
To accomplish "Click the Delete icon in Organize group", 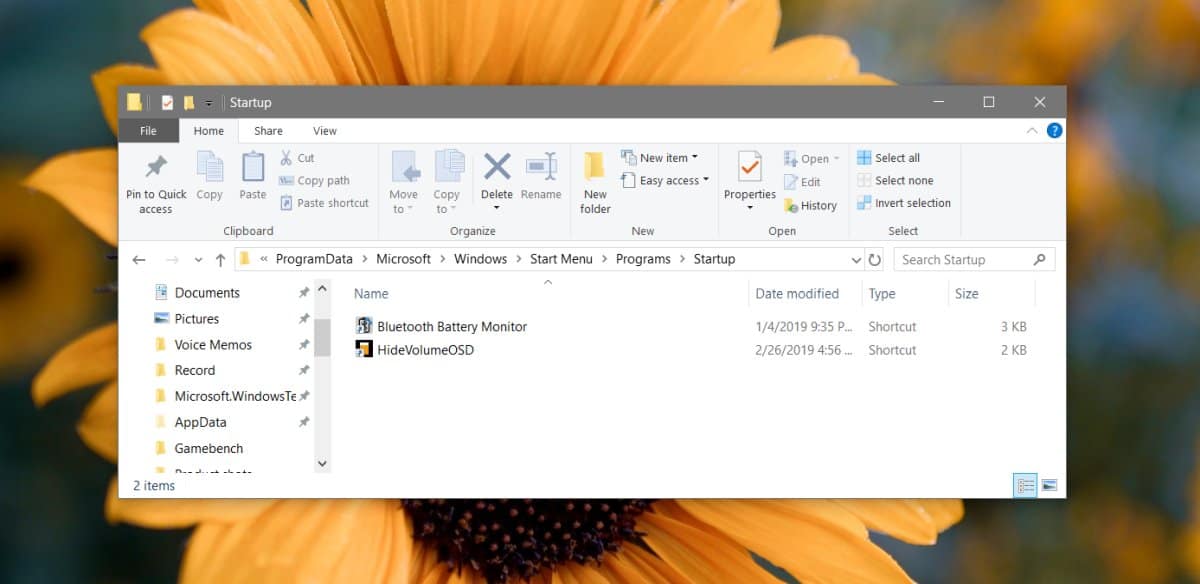I will click(x=497, y=166).
